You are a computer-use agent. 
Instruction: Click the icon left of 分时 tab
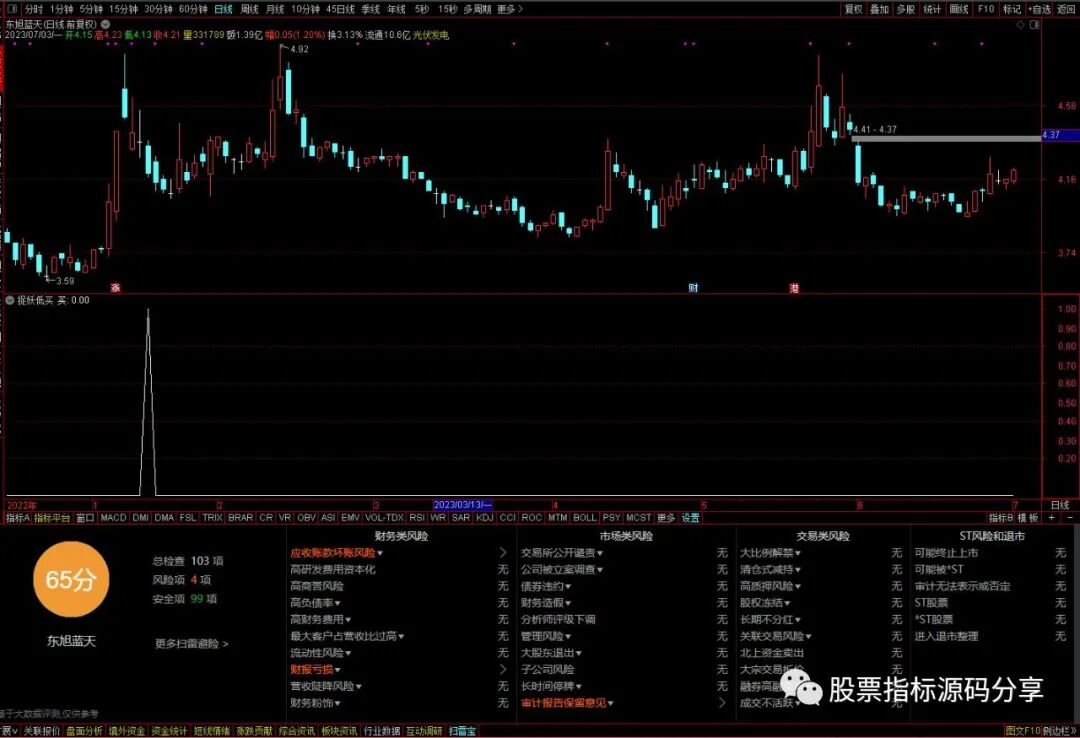(12, 9)
